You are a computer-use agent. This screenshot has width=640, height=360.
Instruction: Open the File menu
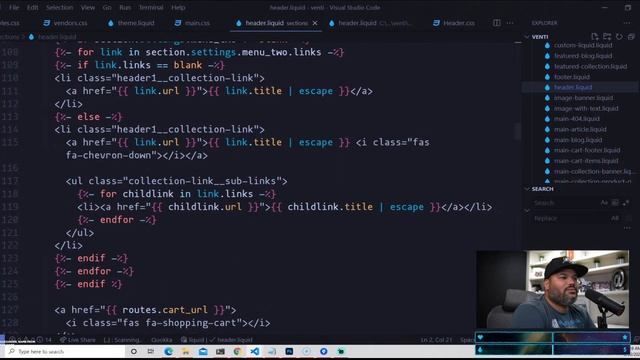click(14, 7)
